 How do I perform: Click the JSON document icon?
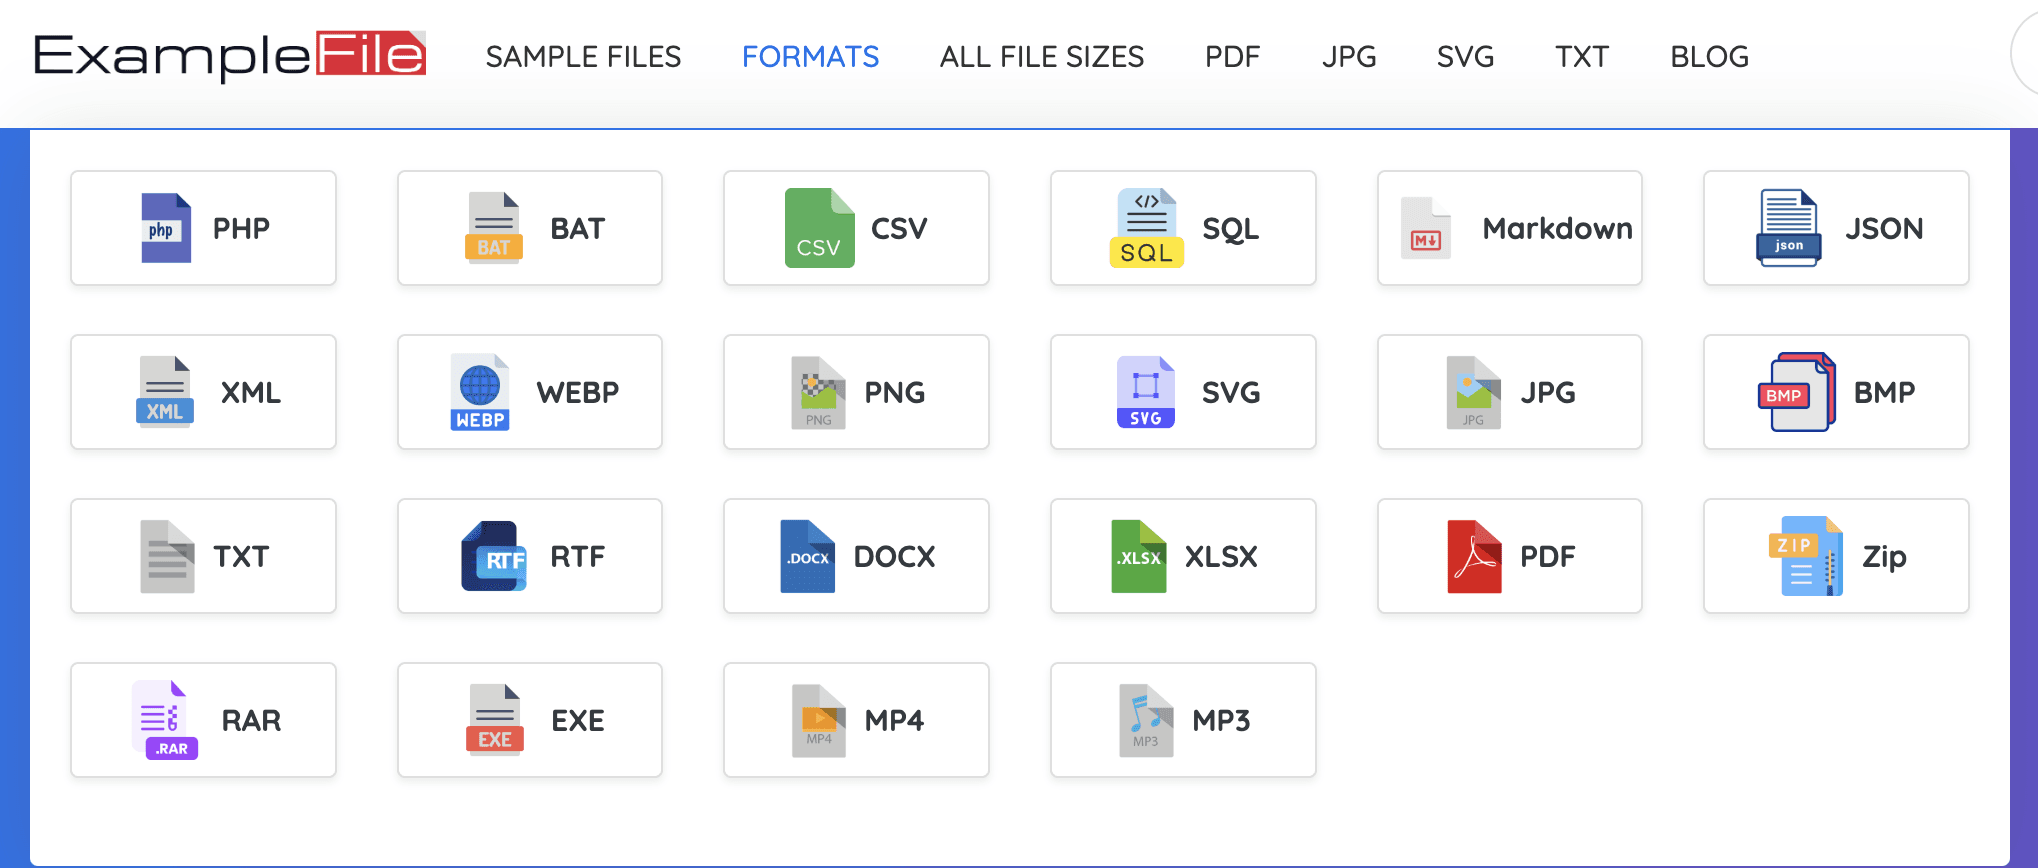tap(1789, 228)
